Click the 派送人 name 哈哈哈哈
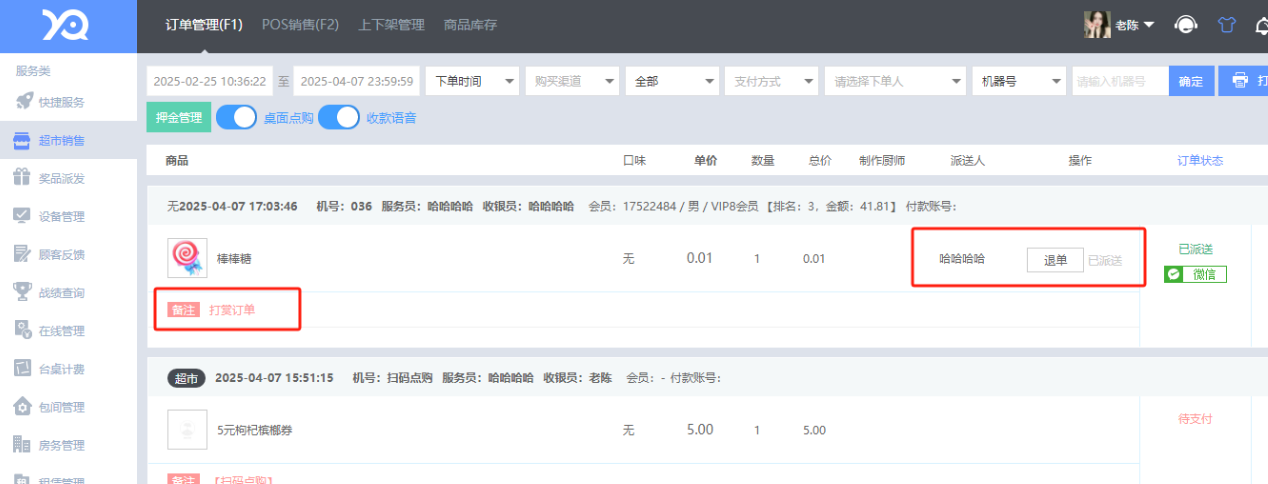 click(x=962, y=258)
